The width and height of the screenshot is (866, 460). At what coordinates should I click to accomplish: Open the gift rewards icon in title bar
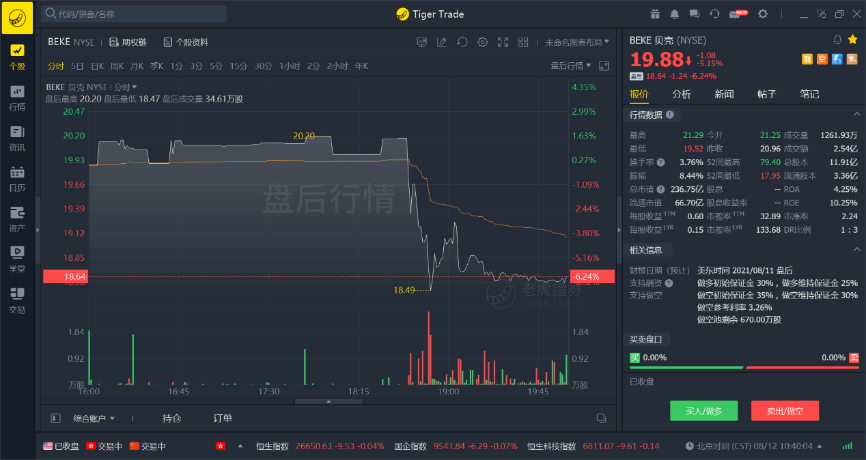[x=654, y=14]
